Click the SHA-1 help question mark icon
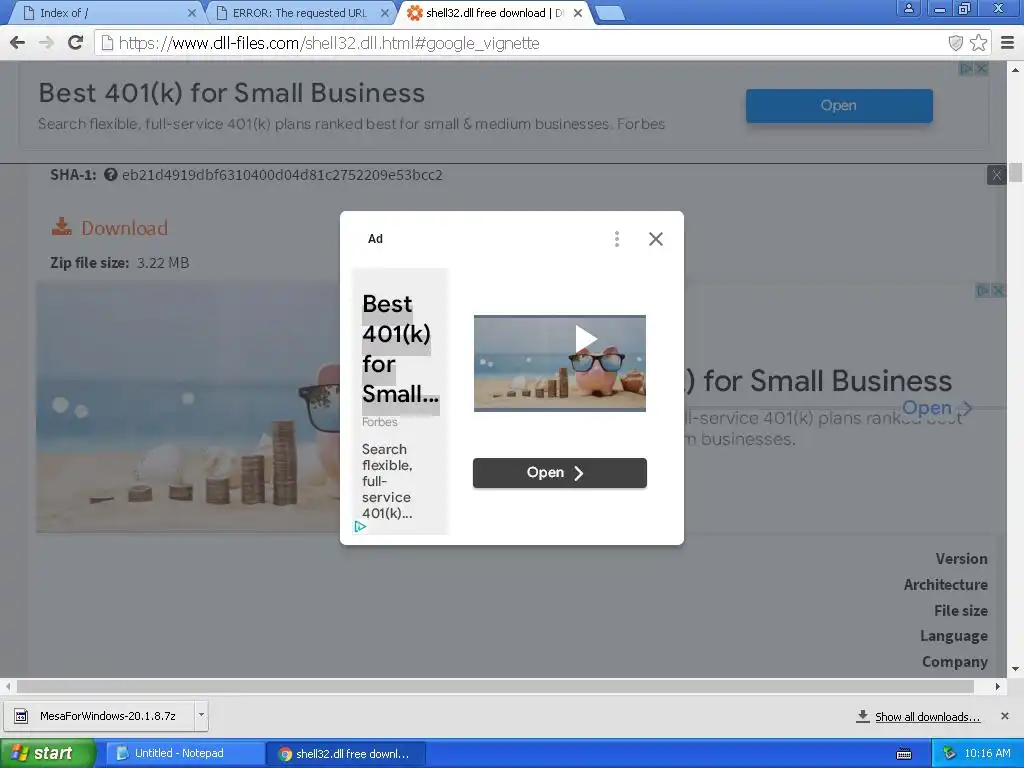The height and width of the screenshot is (768, 1024). coord(110,174)
